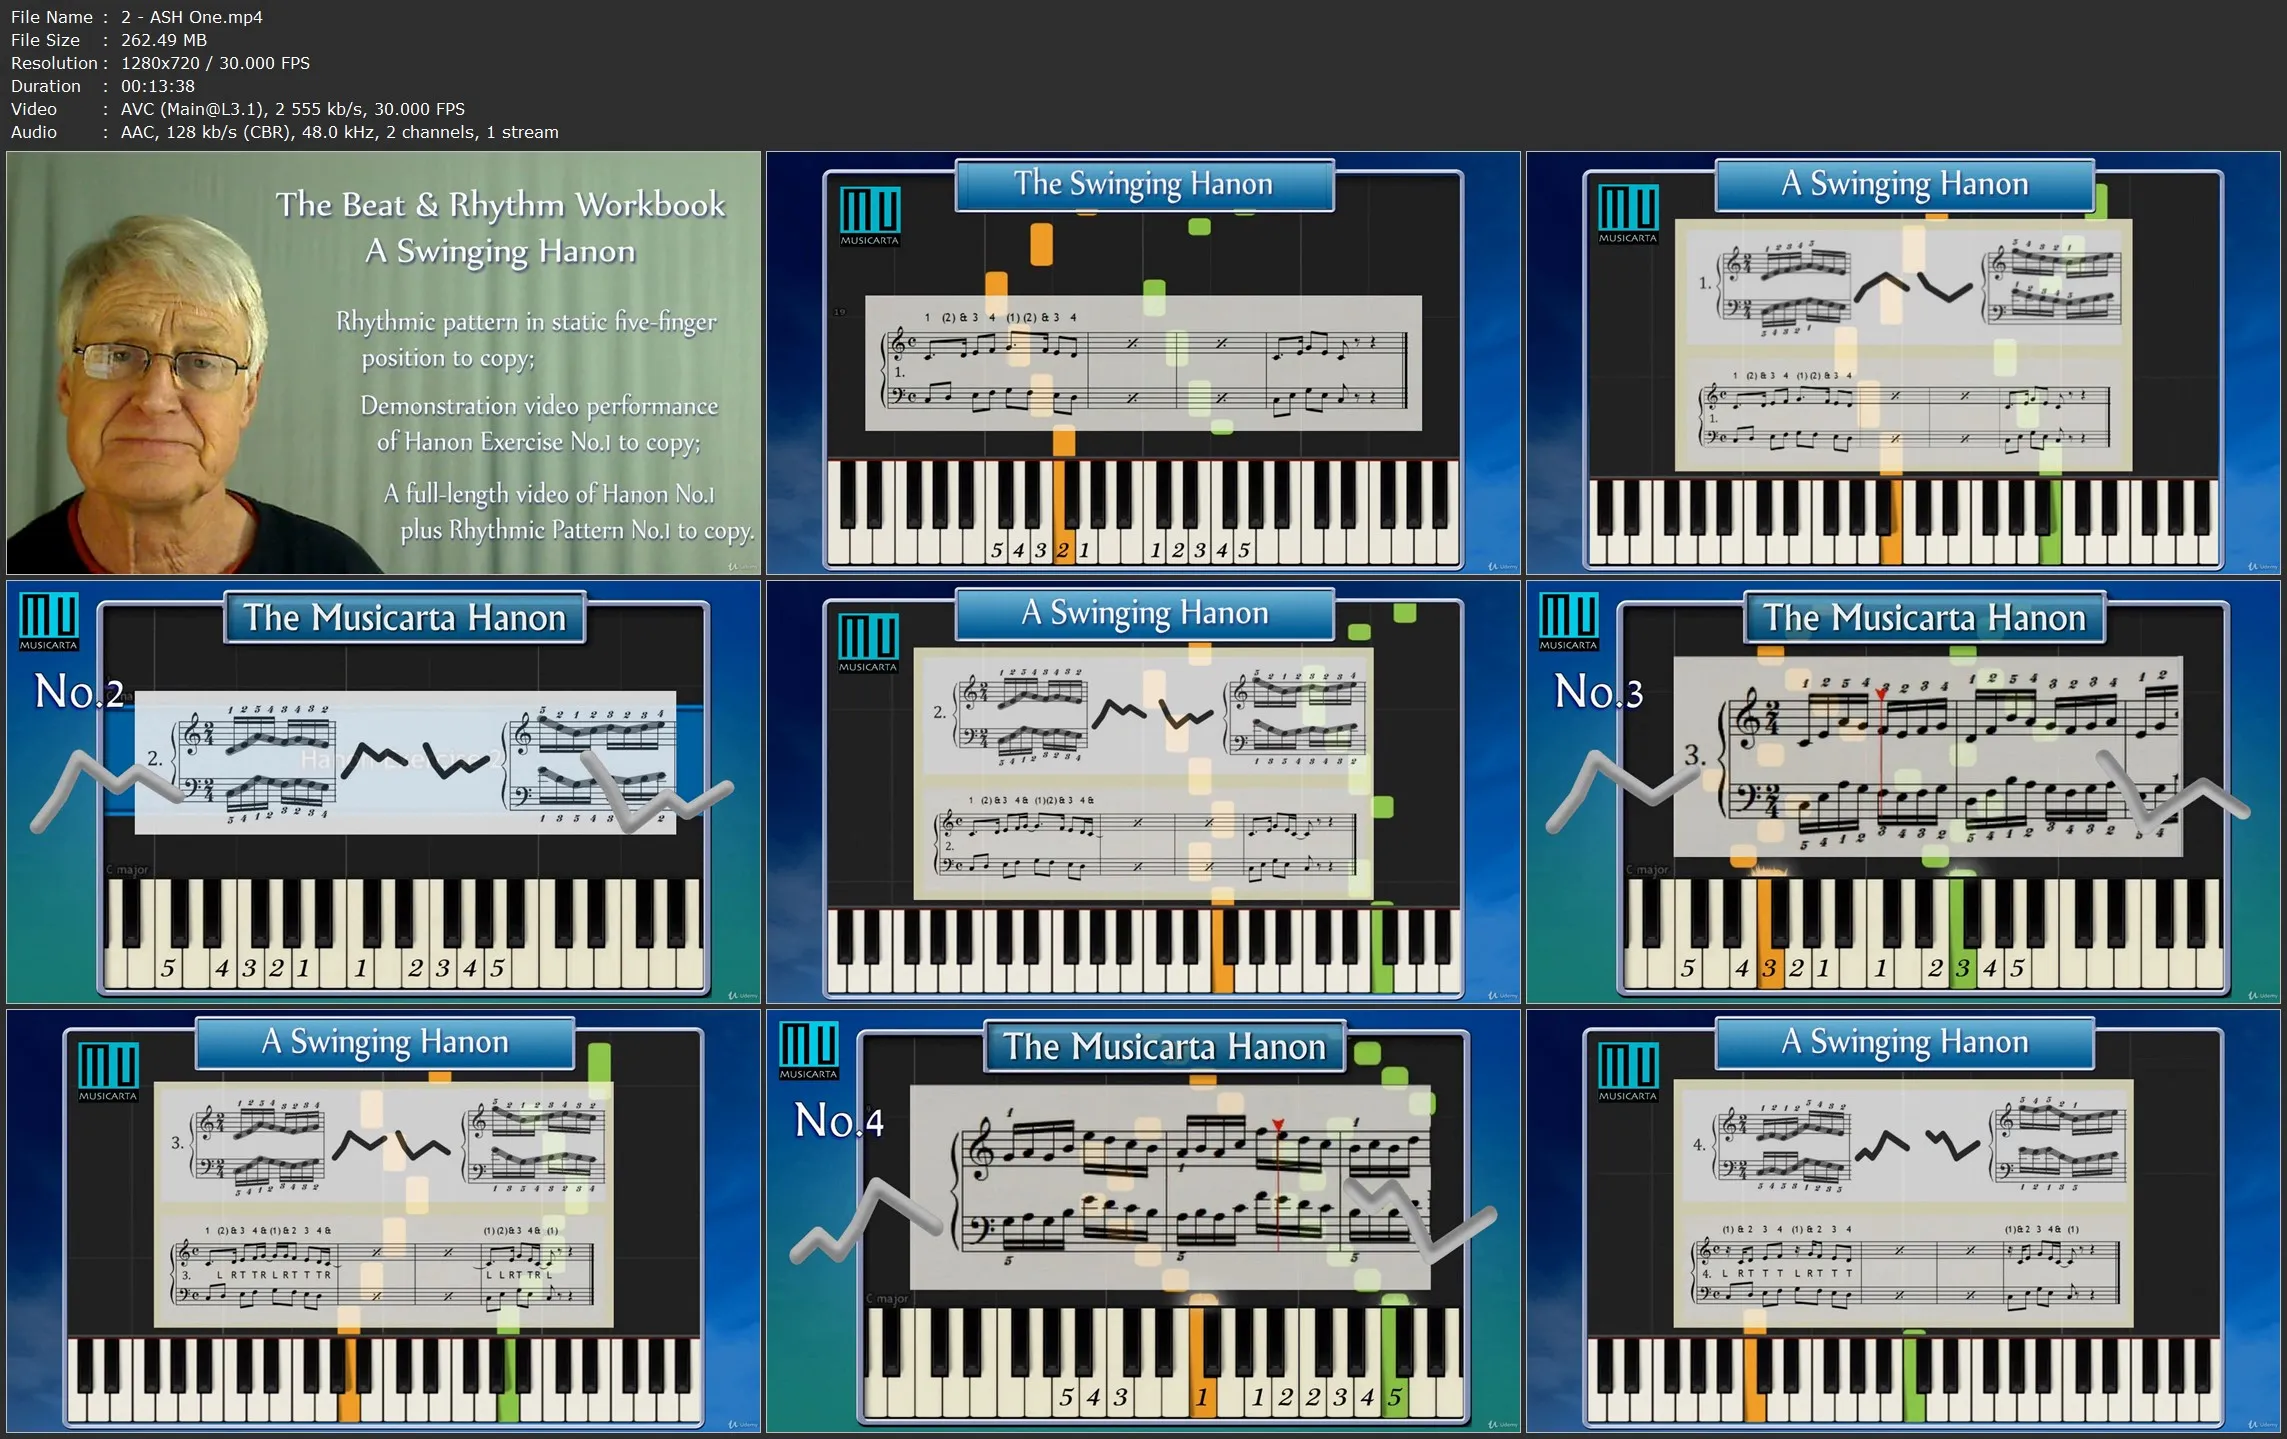Click the red playhead marker in the No.4 score
The width and height of the screenshot is (2287, 1439).
(1278, 1125)
